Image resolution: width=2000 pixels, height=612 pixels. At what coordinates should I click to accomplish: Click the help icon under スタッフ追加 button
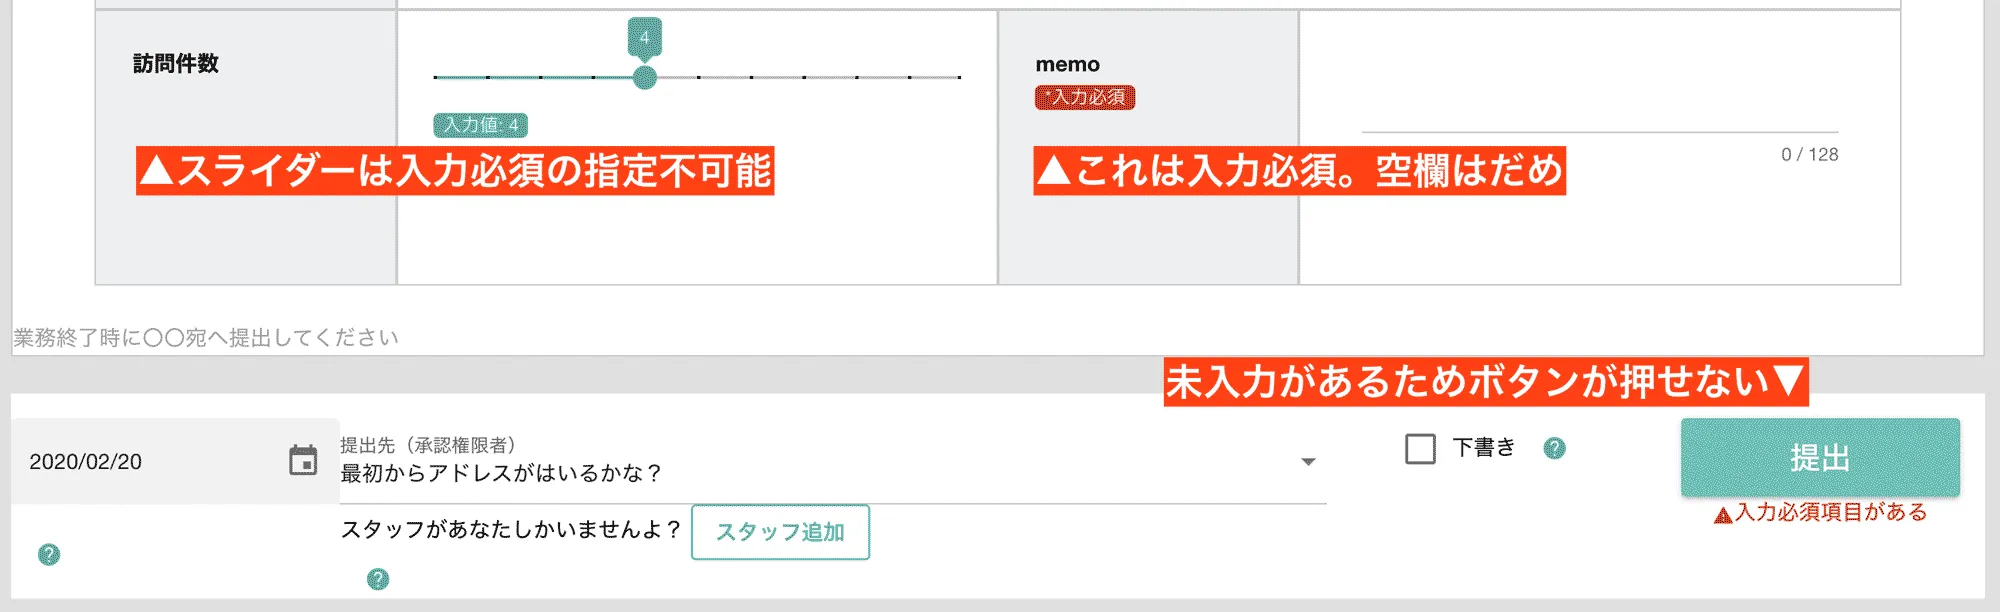pos(378,578)
